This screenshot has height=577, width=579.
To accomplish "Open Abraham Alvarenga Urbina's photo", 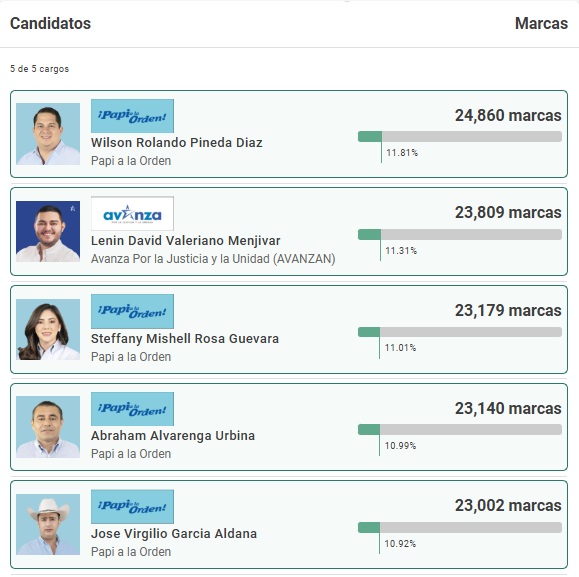I will coord(48,427).
